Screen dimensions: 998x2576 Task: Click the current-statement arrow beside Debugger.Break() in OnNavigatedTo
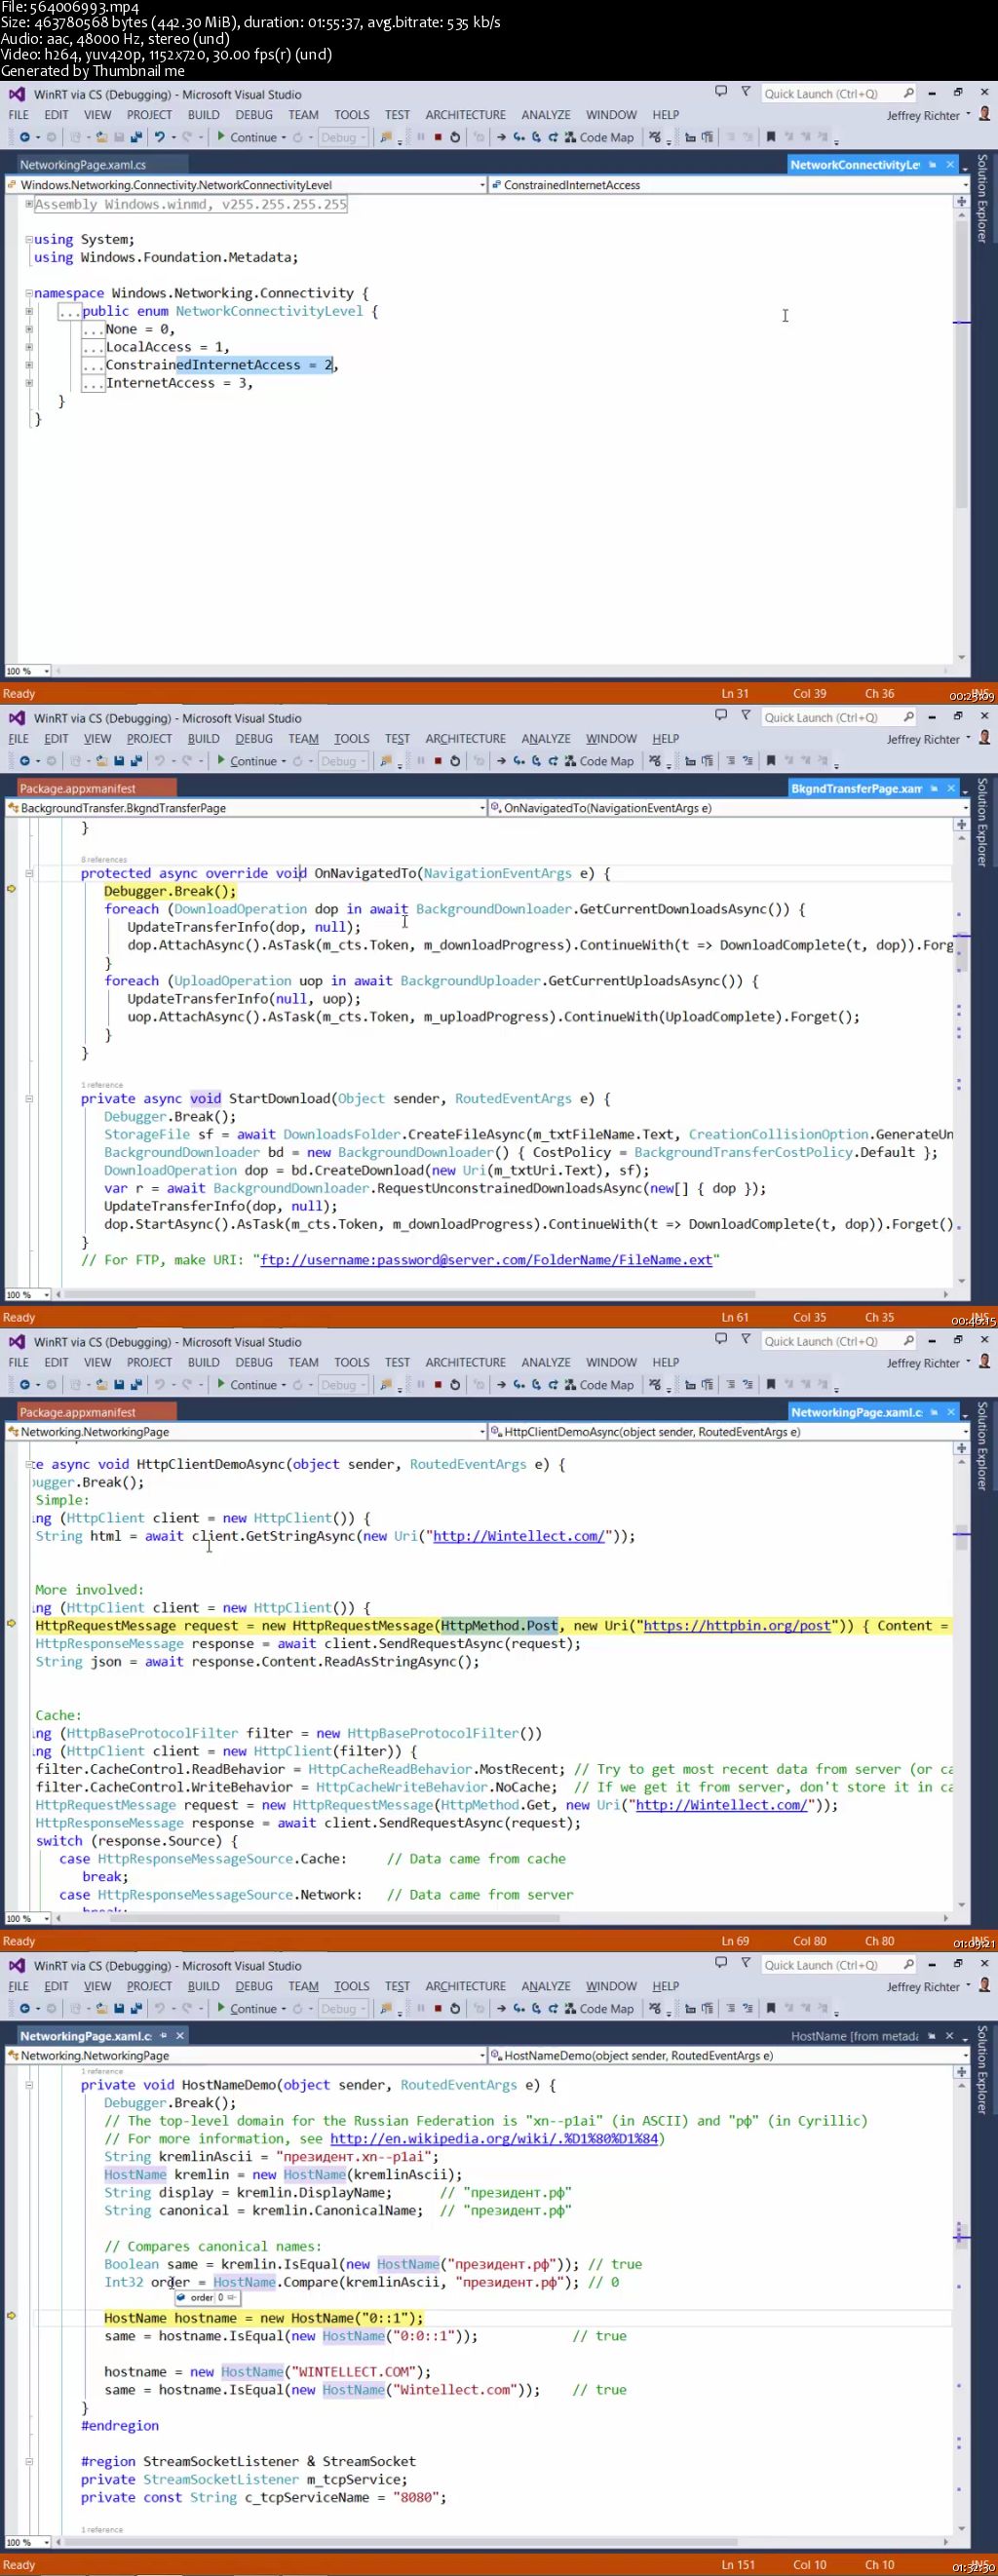(12, 888)
